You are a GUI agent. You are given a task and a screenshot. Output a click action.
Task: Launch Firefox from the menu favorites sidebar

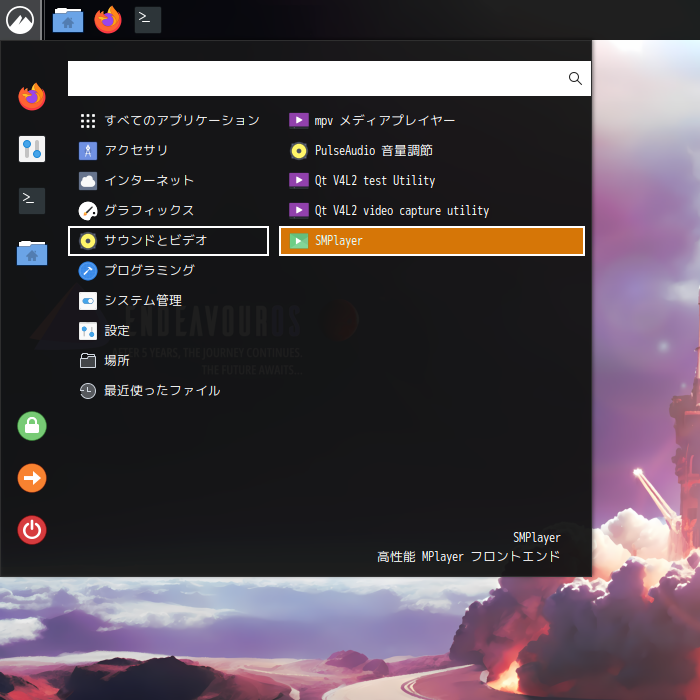(x=32, y=97)
